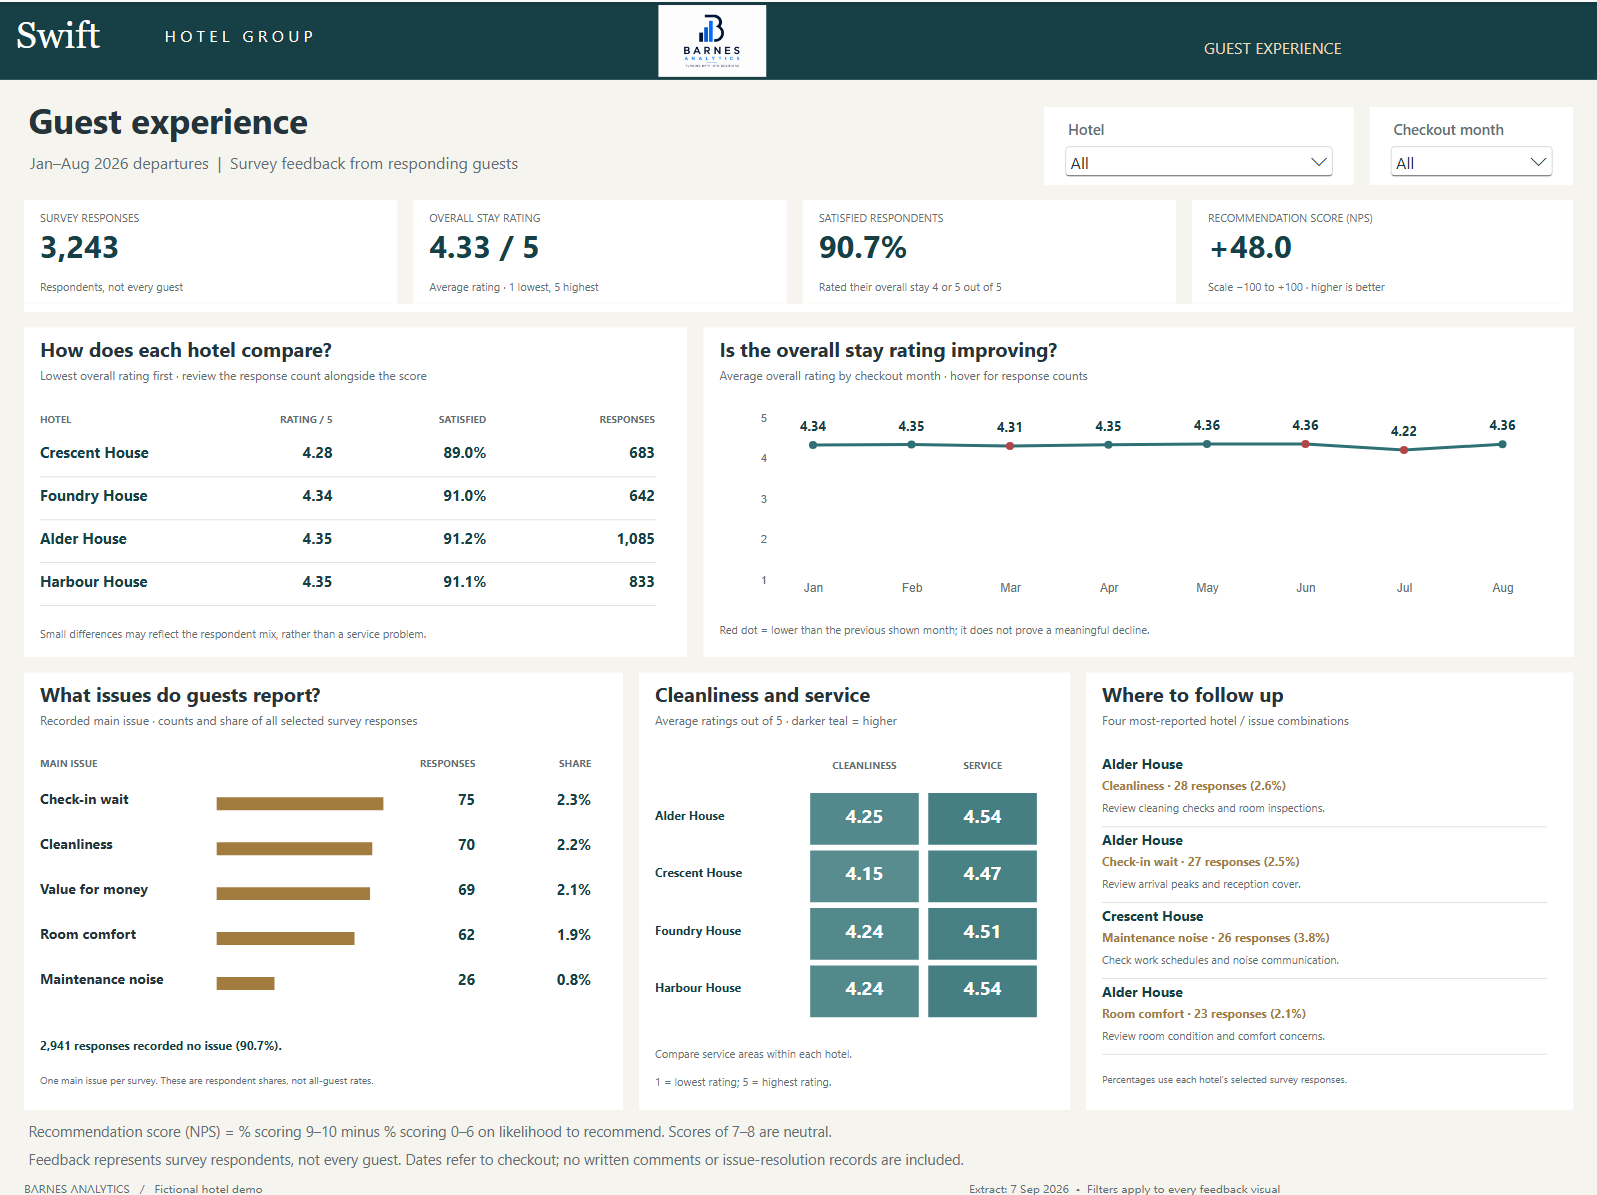Click the March 4.31 data point
Image resolution: width=1597 pixels, height=1195 pixels.
pos(1010,446)
